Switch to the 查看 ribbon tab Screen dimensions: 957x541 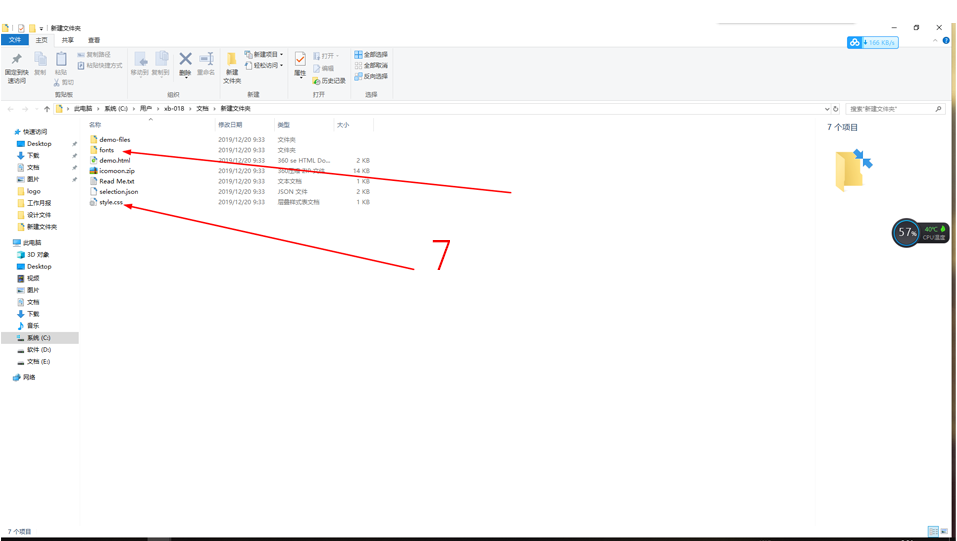click(x=94, y=40)
